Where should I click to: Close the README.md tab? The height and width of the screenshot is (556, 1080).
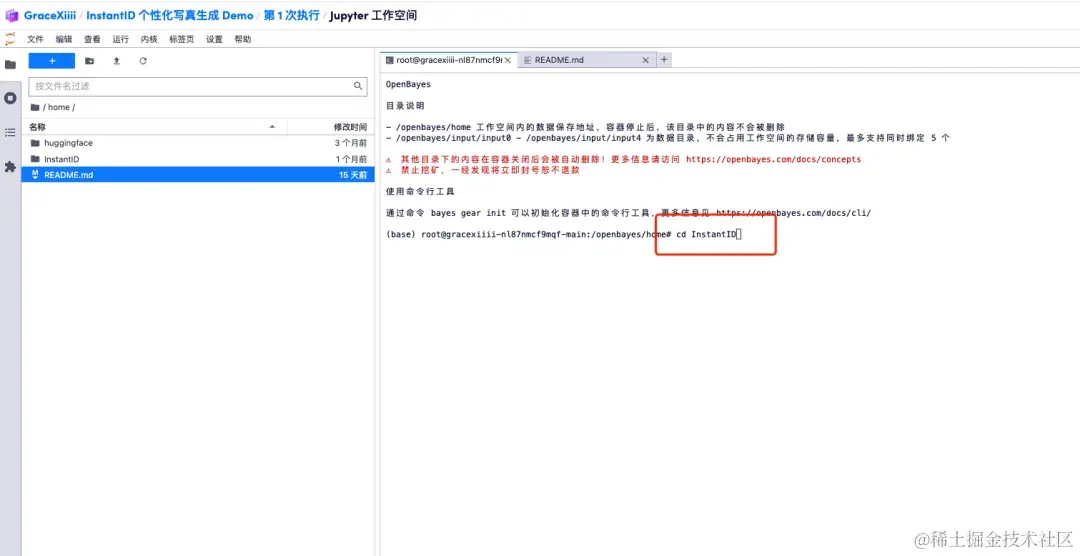point(645,60)
